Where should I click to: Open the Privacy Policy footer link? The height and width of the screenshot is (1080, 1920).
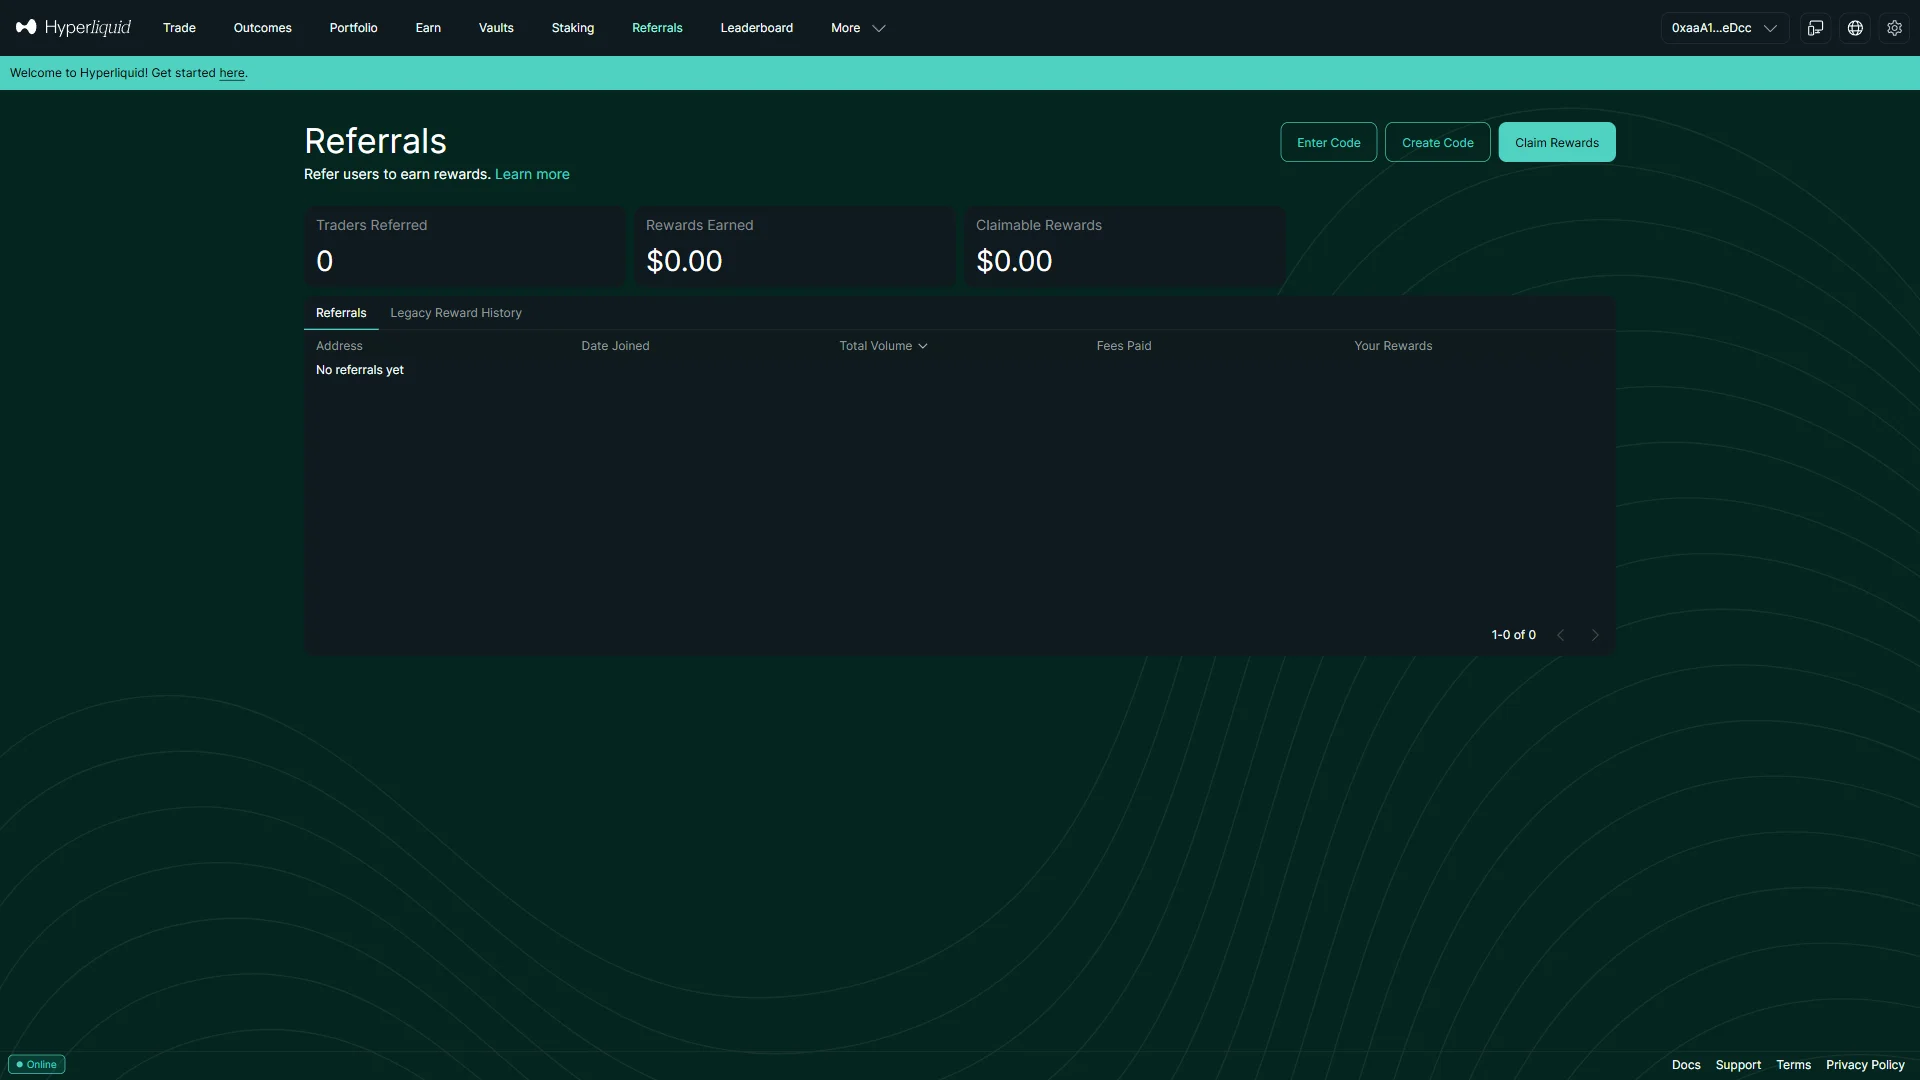pos(1865,1065)
